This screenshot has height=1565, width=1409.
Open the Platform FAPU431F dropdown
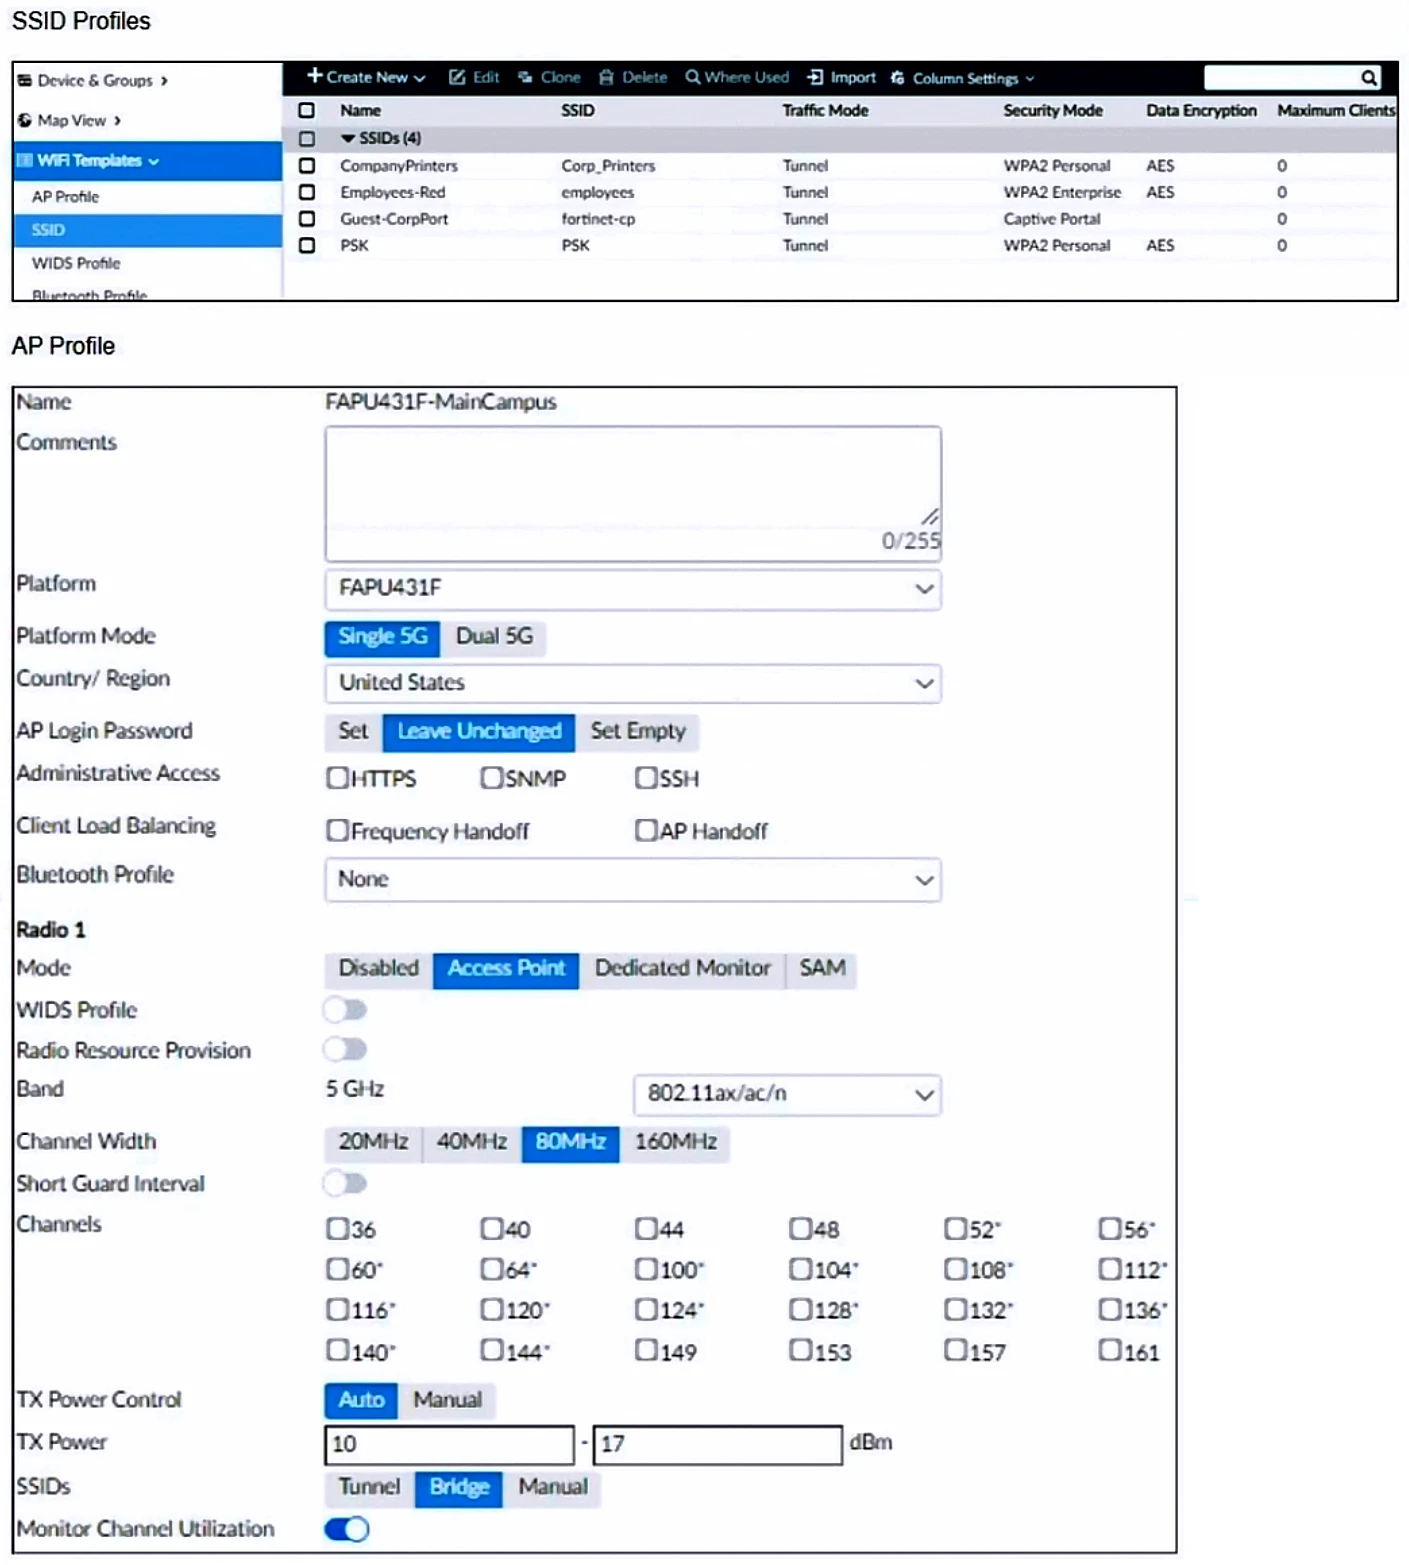[x=632, y=588]
